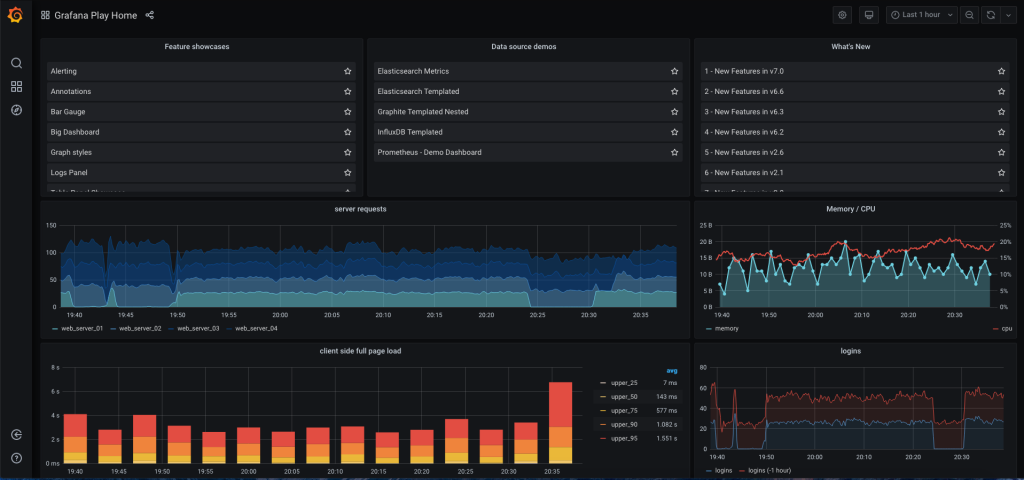Open the Prometheus - Demo Dashboard link
Image resolution: width=1024 pixels, height=480 pixels.
coord(429,152)
